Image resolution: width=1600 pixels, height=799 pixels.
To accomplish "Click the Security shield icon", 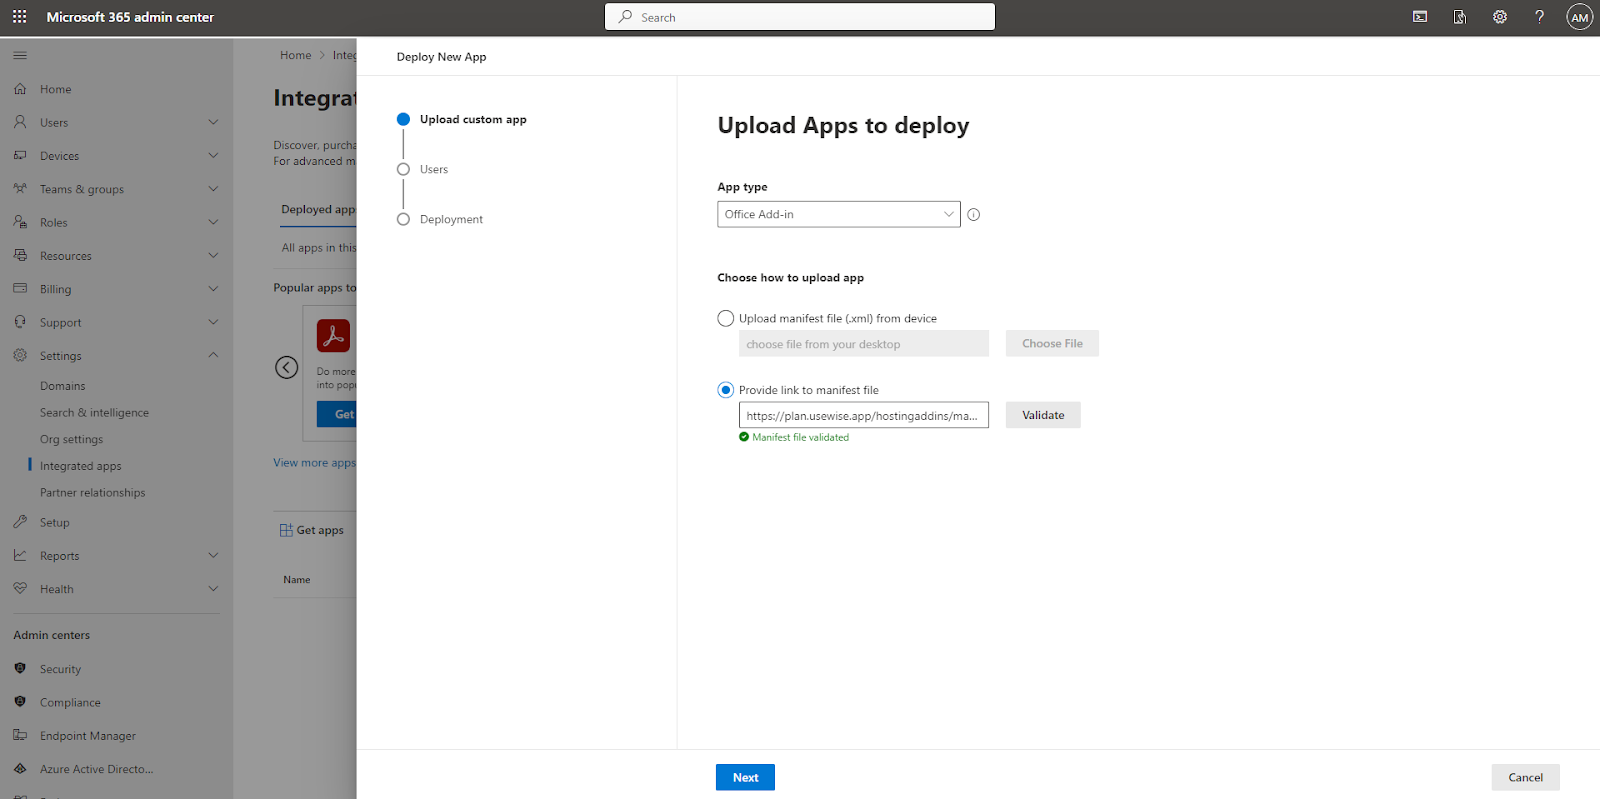I will coord(20,668).
